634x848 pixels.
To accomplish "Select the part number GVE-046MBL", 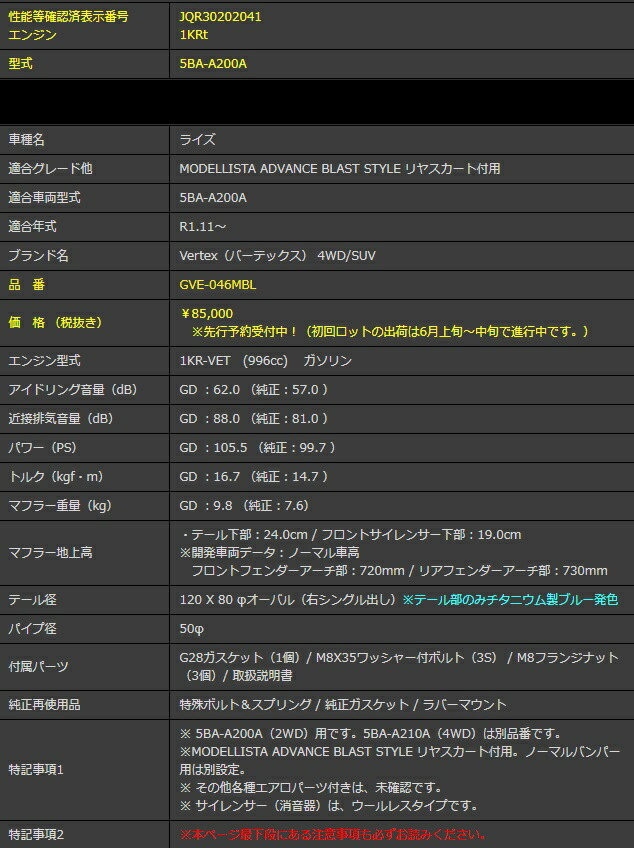I will click(218, 284).
